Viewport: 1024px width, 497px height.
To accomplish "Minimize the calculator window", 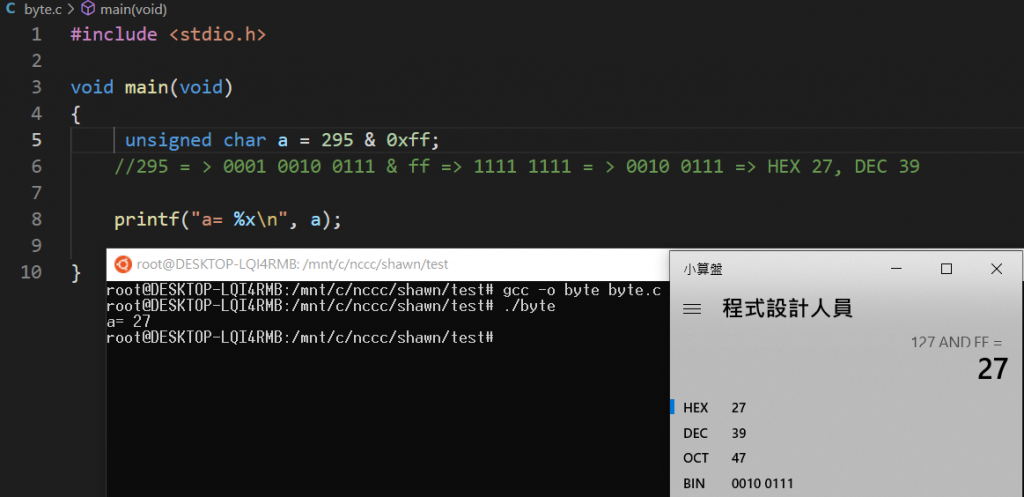I will [896, 268].
